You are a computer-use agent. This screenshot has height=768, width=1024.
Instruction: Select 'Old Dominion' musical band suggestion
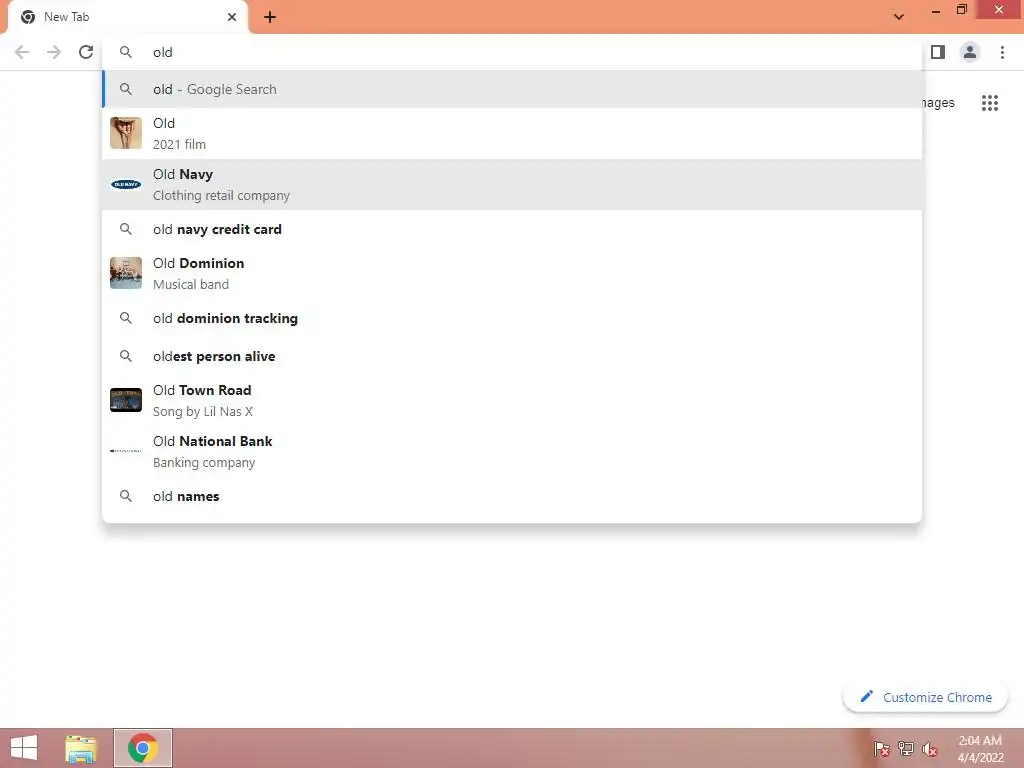(x=512, y=273)
